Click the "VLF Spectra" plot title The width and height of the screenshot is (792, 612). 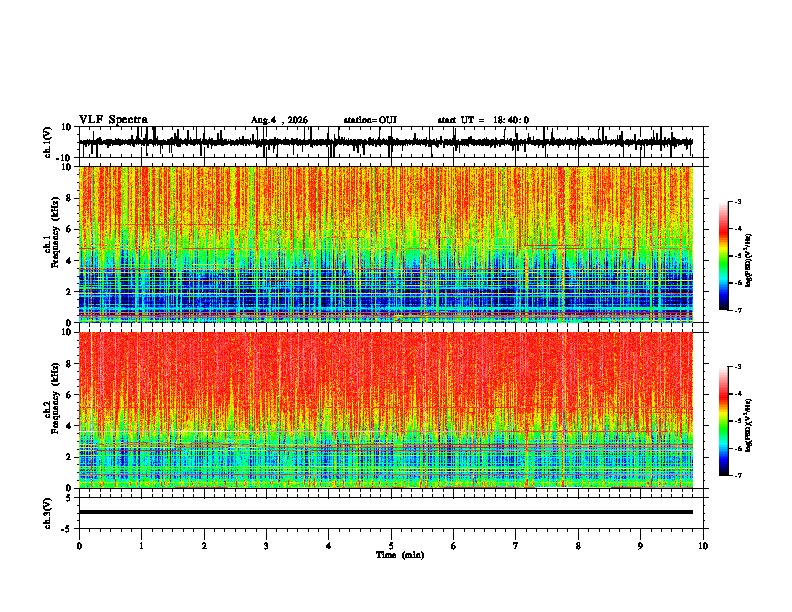click(x=113, y=120)
